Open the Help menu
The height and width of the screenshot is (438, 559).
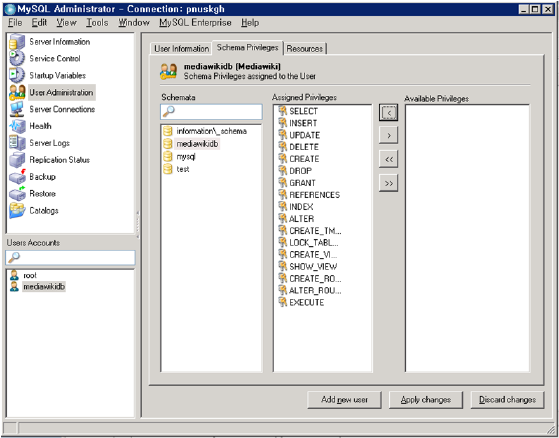(x=250, y=22)
